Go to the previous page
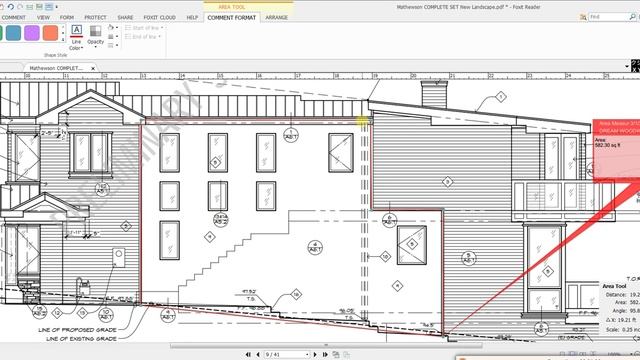Screen dimensions: 640x360 pos(258,354)
